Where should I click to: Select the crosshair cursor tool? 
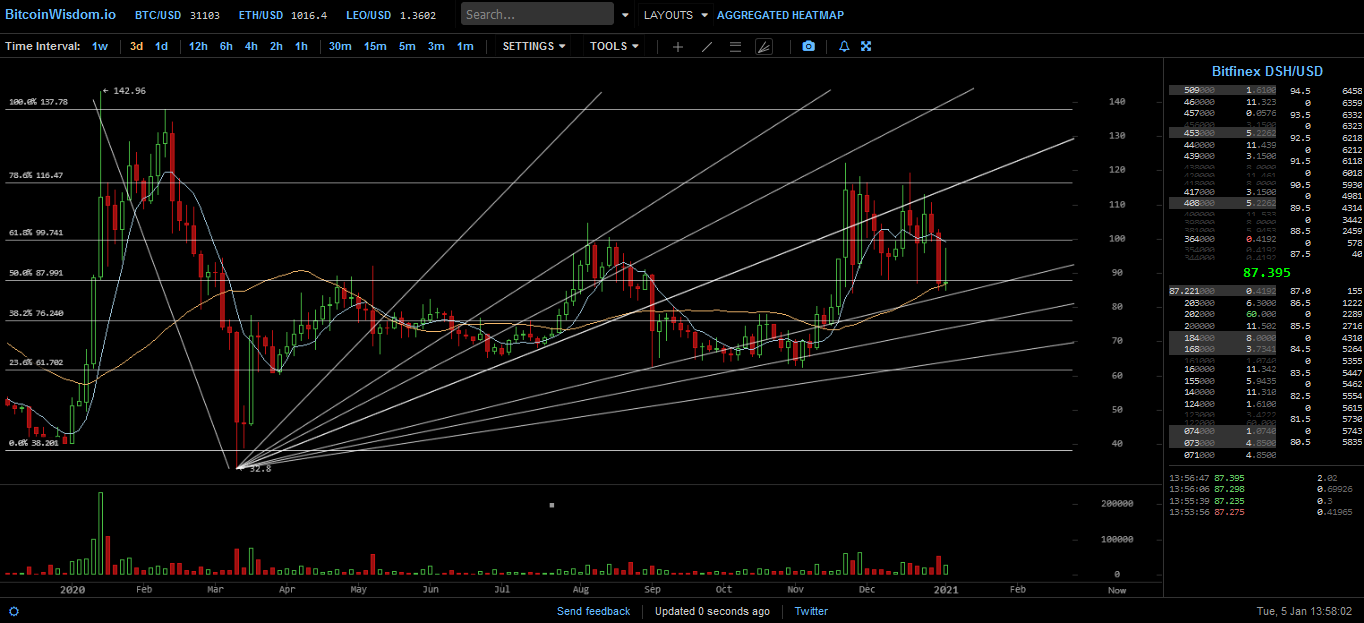678,46
